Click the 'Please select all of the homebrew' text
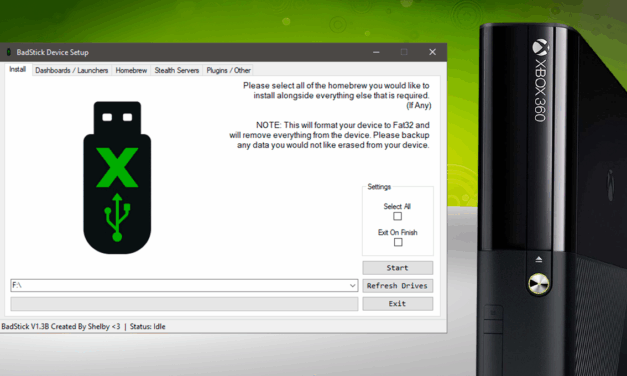The height and width of the screenshot is (376, 627). pos(337,95)
